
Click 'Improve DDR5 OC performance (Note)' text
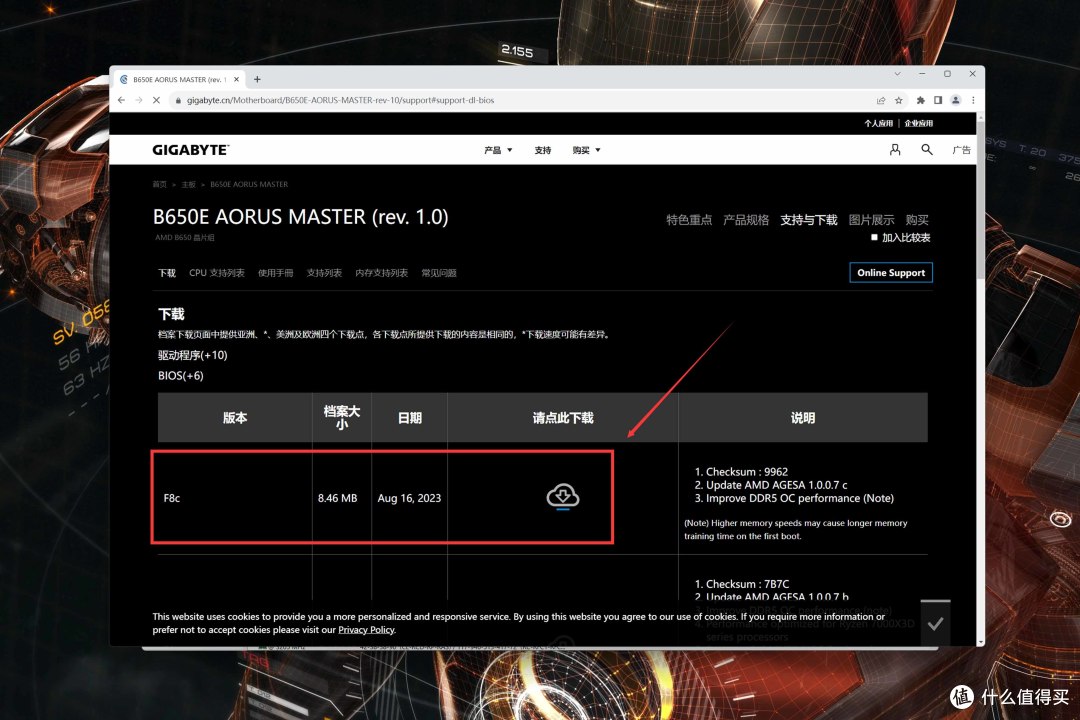pos(800,498)
